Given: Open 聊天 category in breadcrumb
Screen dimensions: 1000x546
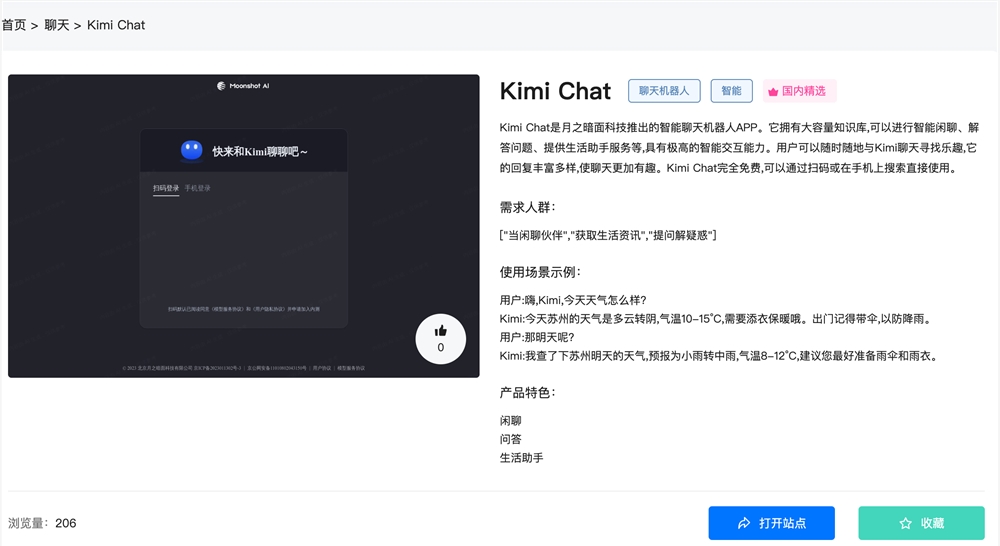Looking at the screenshot, I should pos(57,25).
